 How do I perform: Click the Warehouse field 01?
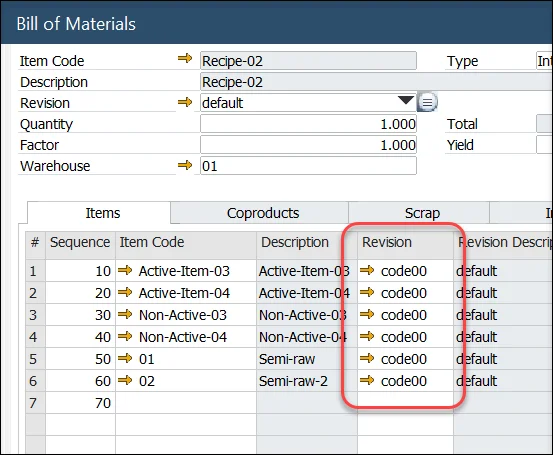point(308,166)
